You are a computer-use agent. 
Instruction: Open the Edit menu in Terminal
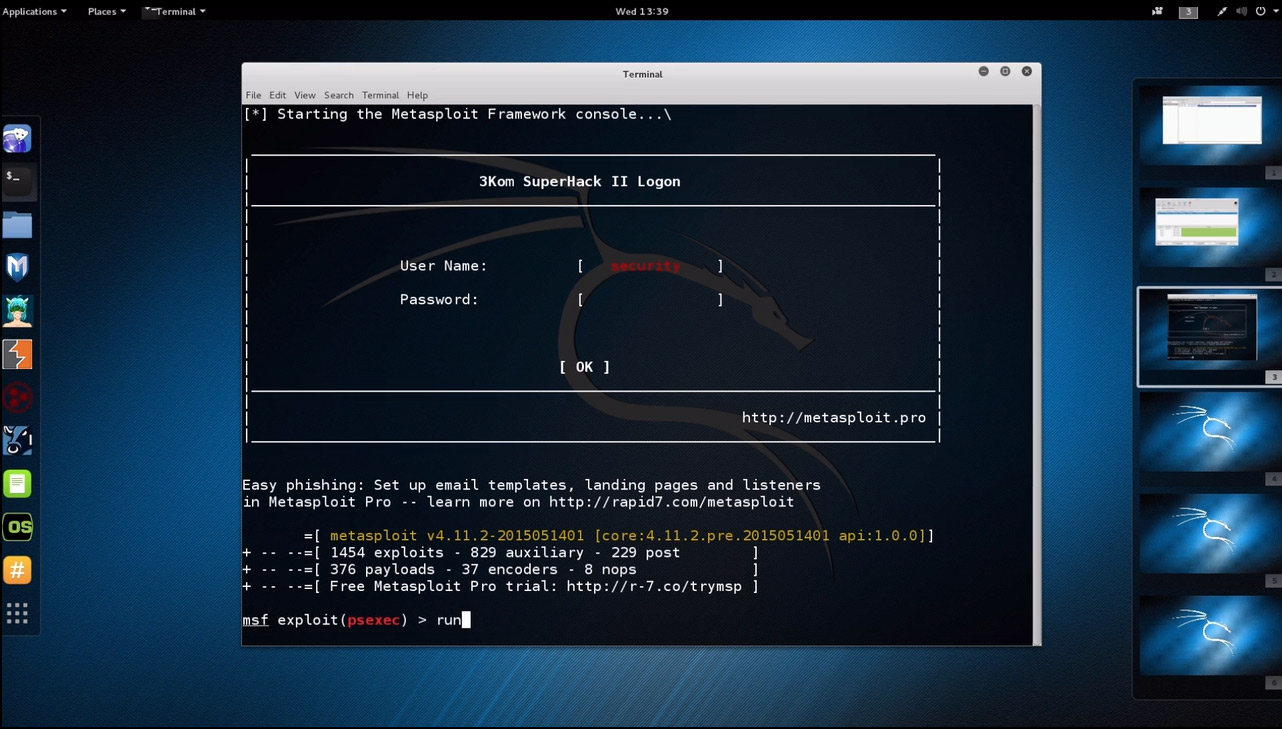point(277,95)
